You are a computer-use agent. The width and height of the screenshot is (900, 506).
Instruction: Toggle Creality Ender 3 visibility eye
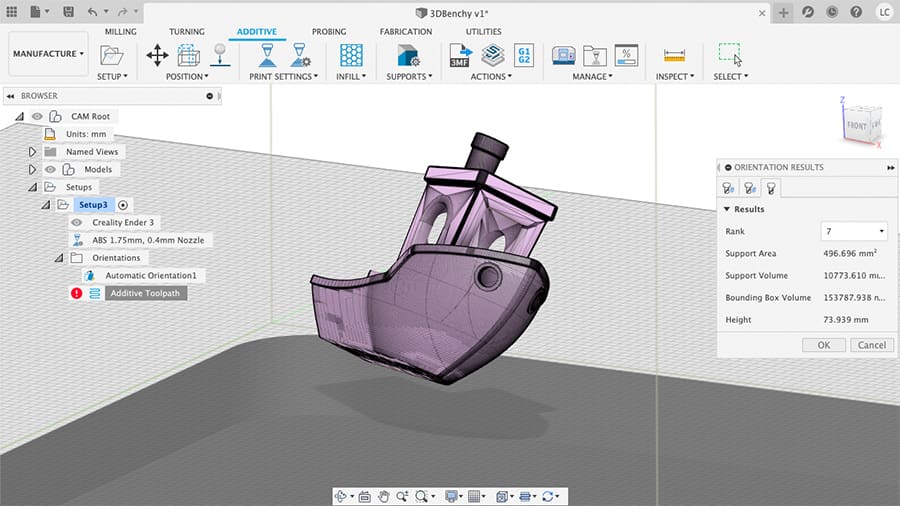tap(77, 223)
